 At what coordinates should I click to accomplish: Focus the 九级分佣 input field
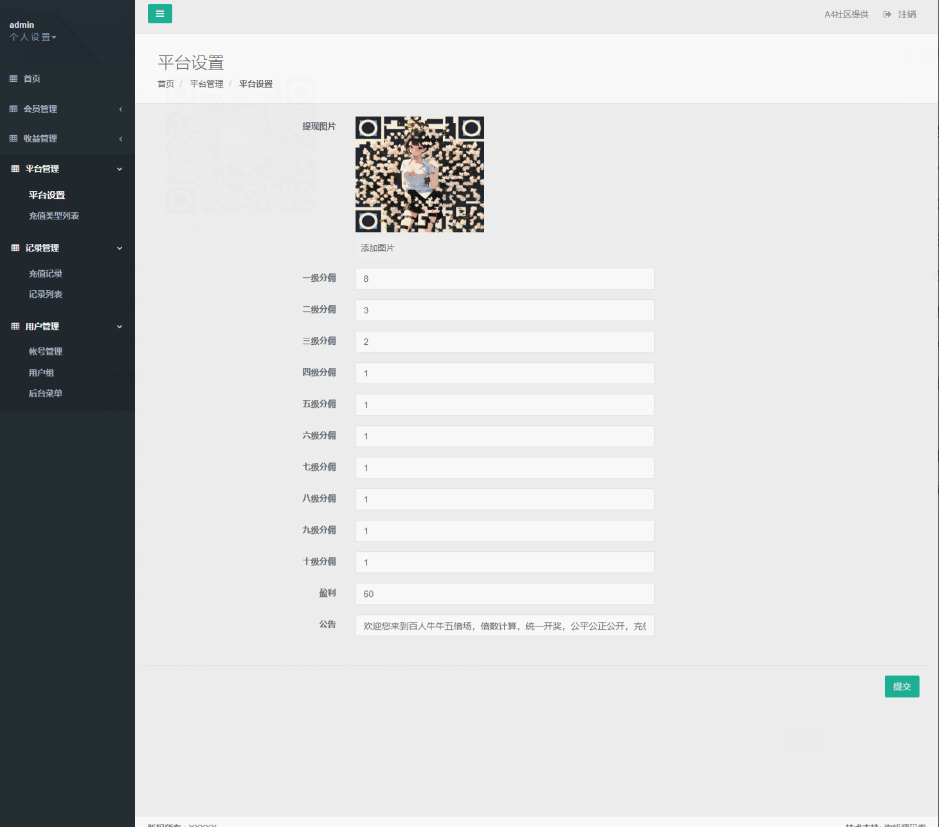pyautogui.click(x=505, y=531)
